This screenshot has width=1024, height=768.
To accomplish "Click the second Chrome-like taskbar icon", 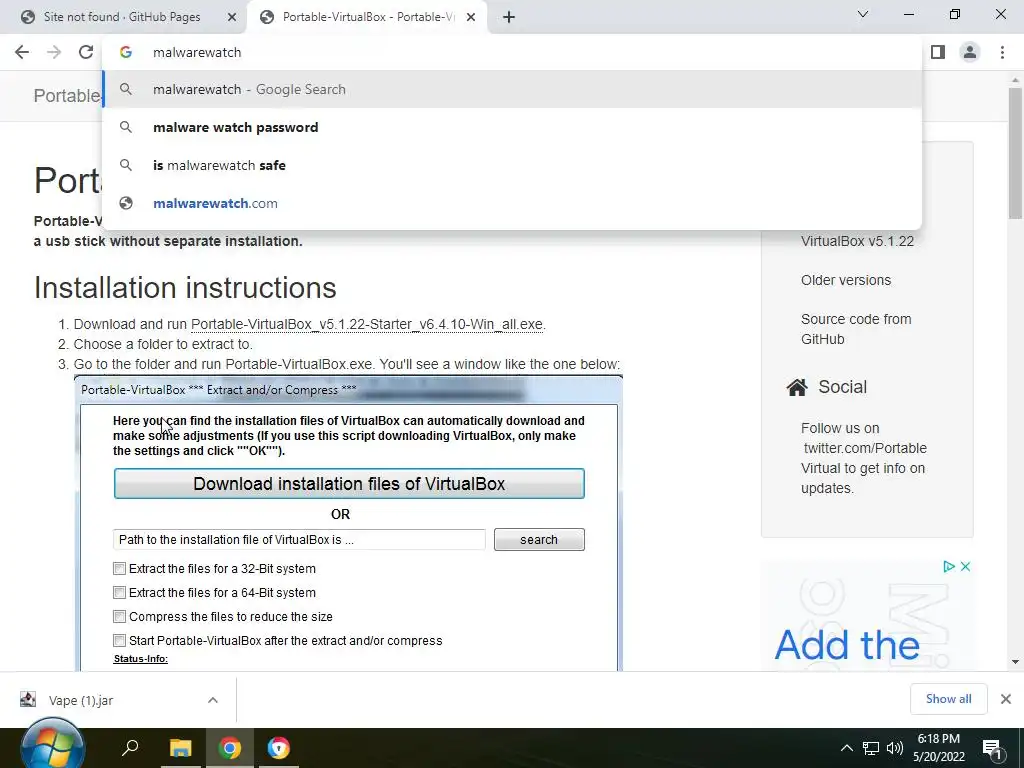I will 279,748.
